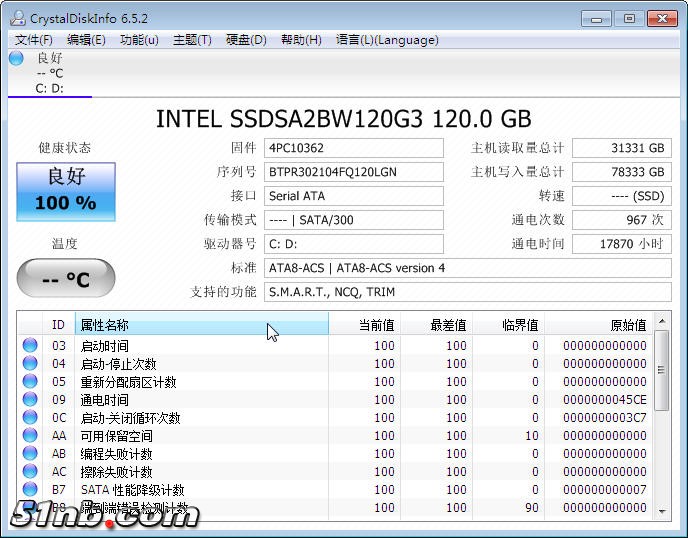Click the rotation rate field ---- (SSD)
This screenshot has width=688, height=538.
pyautogui.click(x=622, y=196)
